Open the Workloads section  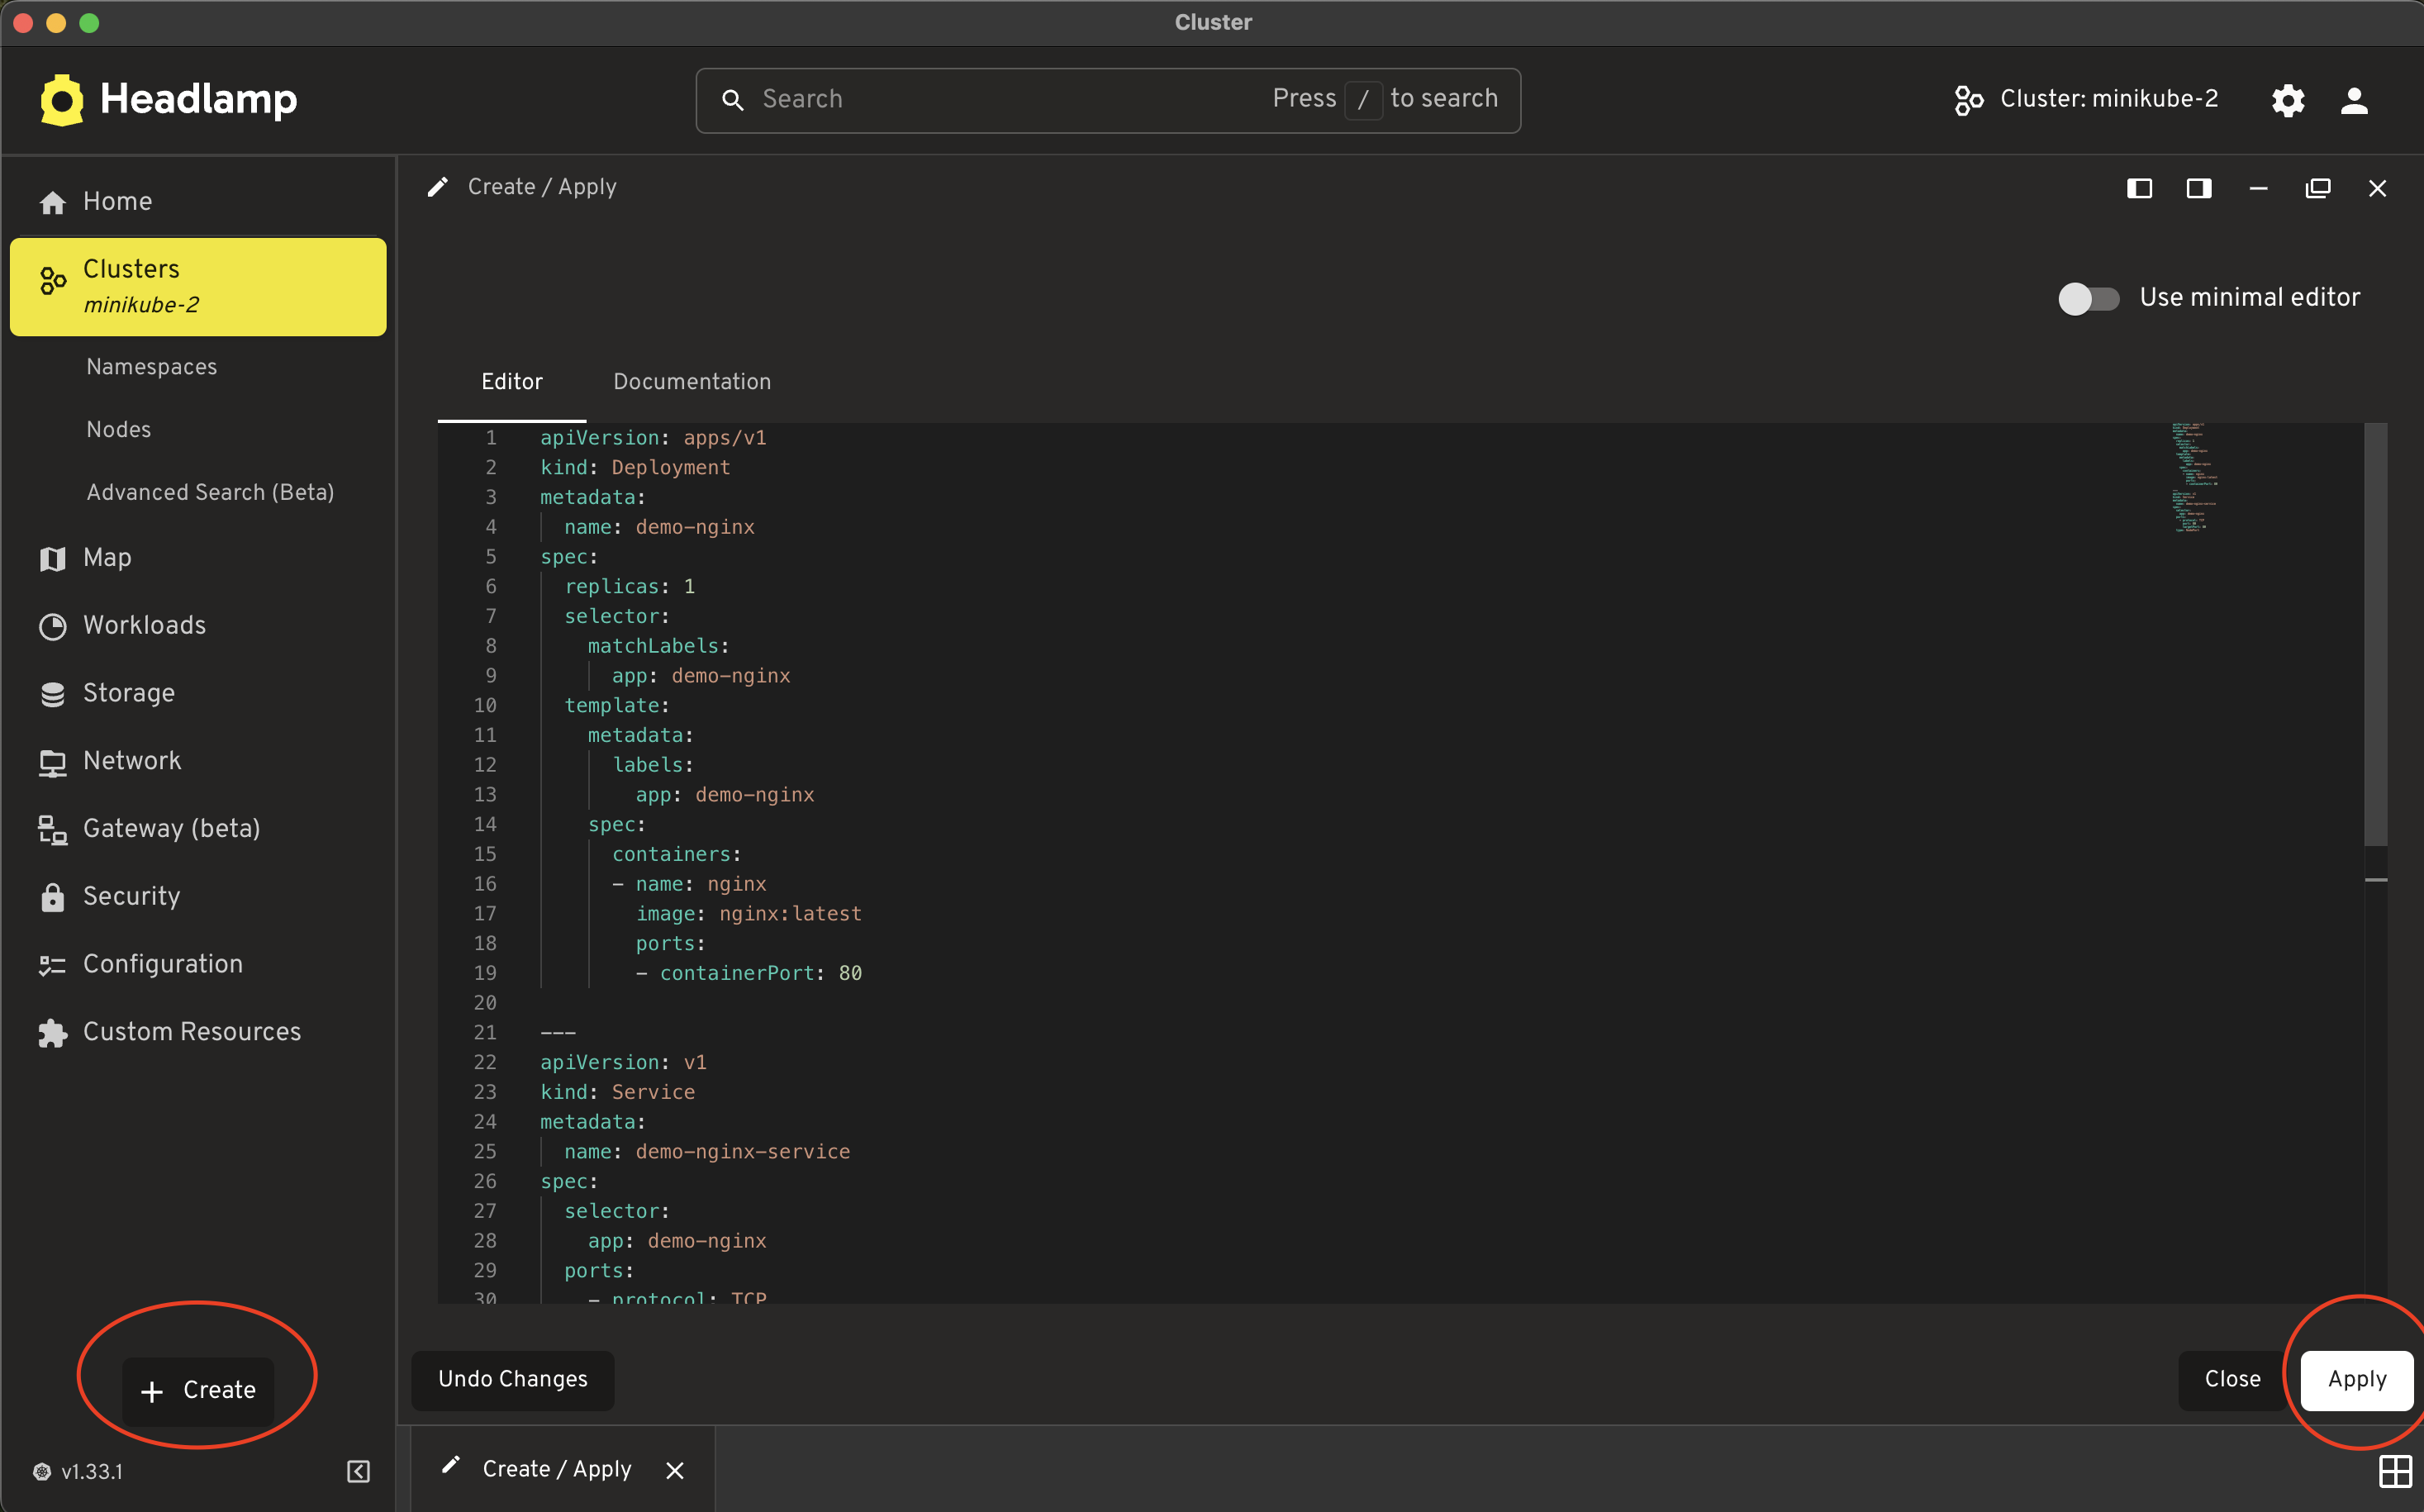coord(144,625)
